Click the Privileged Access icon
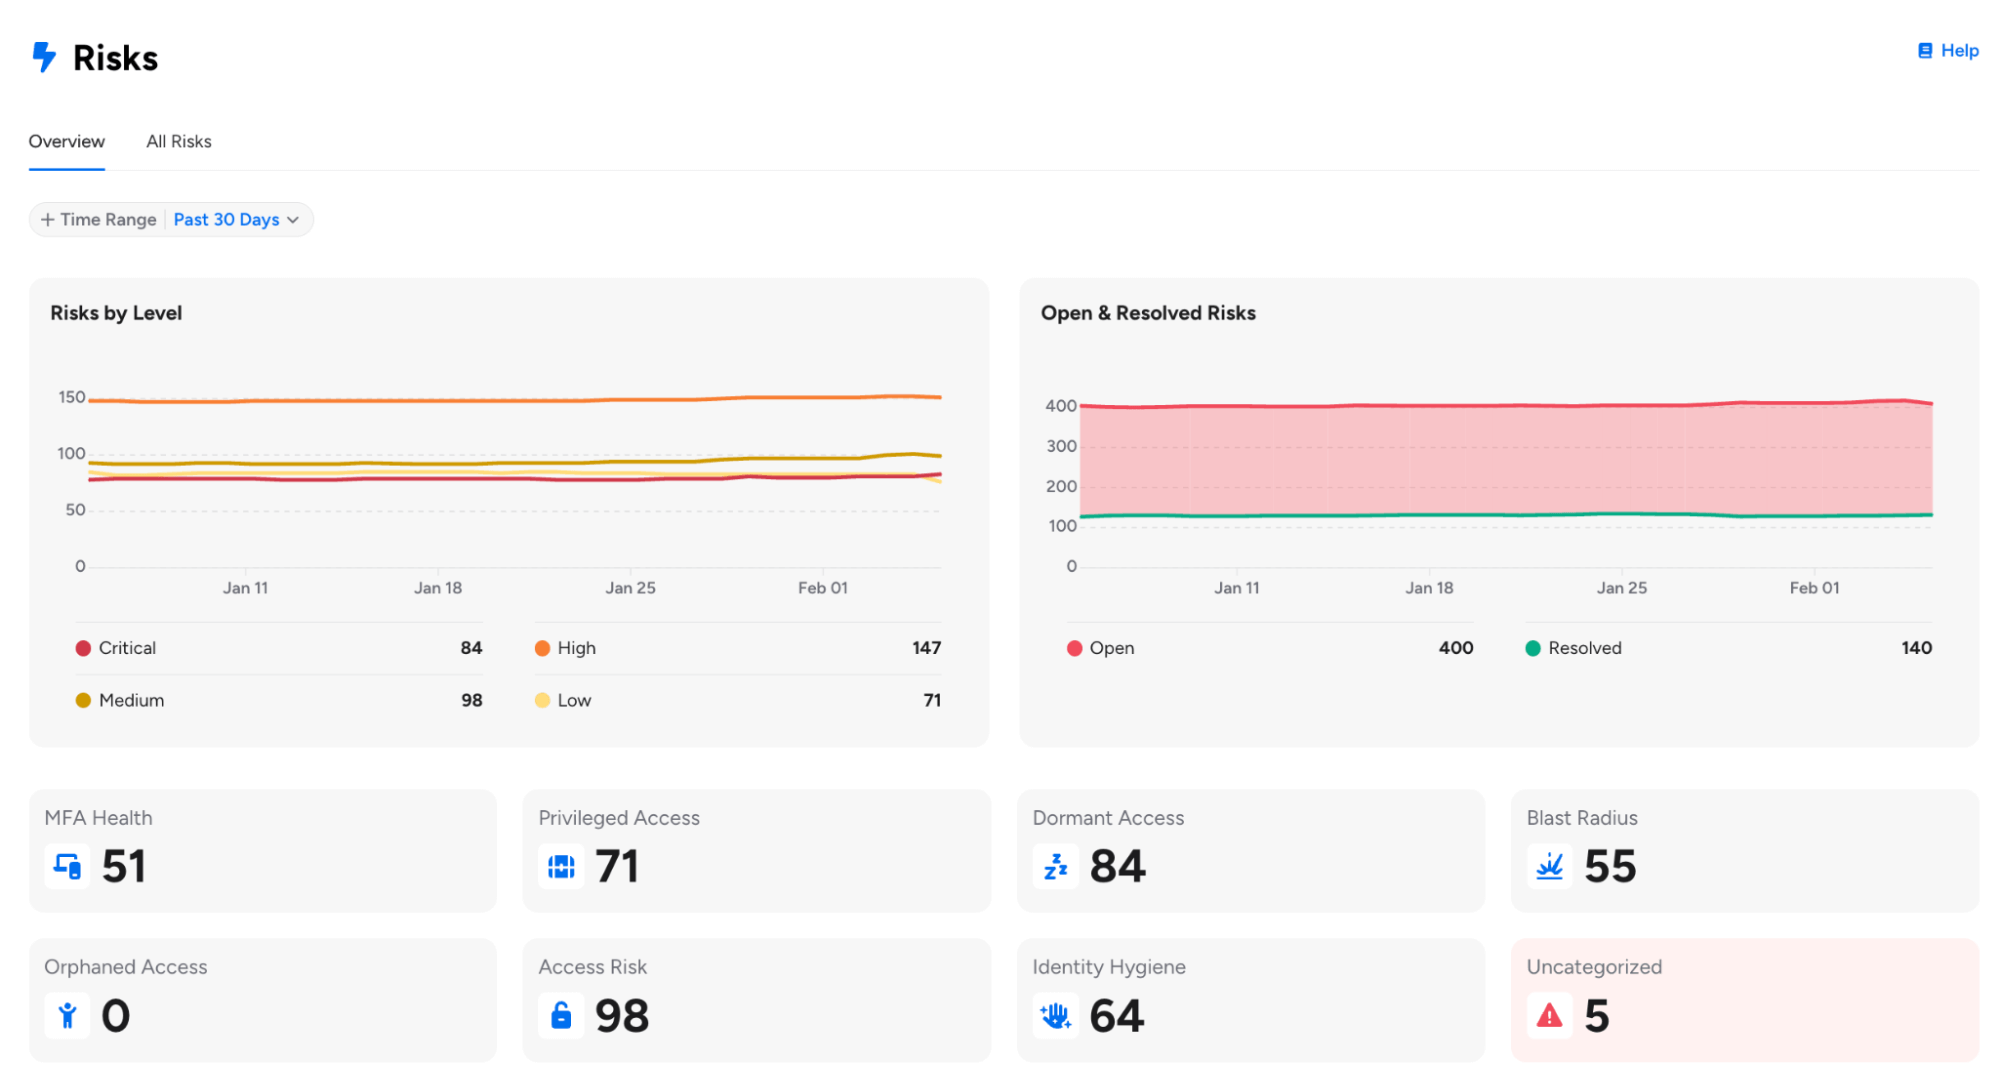Image resolution: width=1999 pixels, height=1088 pixels. (561, 866)
